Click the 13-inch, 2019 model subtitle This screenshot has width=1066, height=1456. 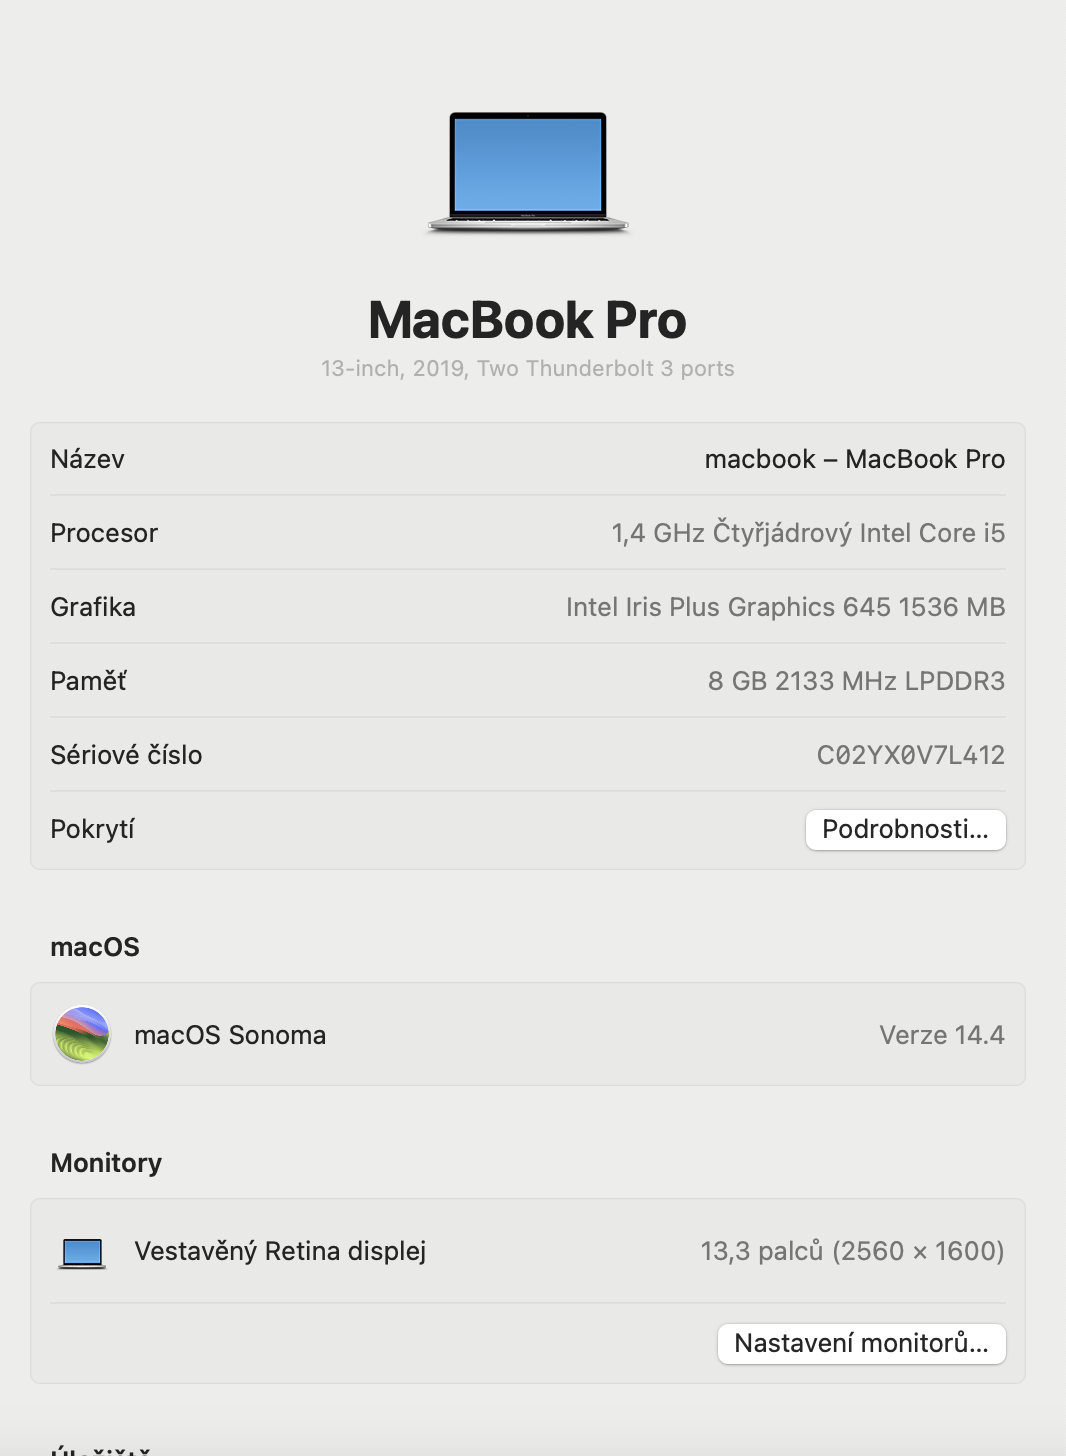(x=527, y=369)
